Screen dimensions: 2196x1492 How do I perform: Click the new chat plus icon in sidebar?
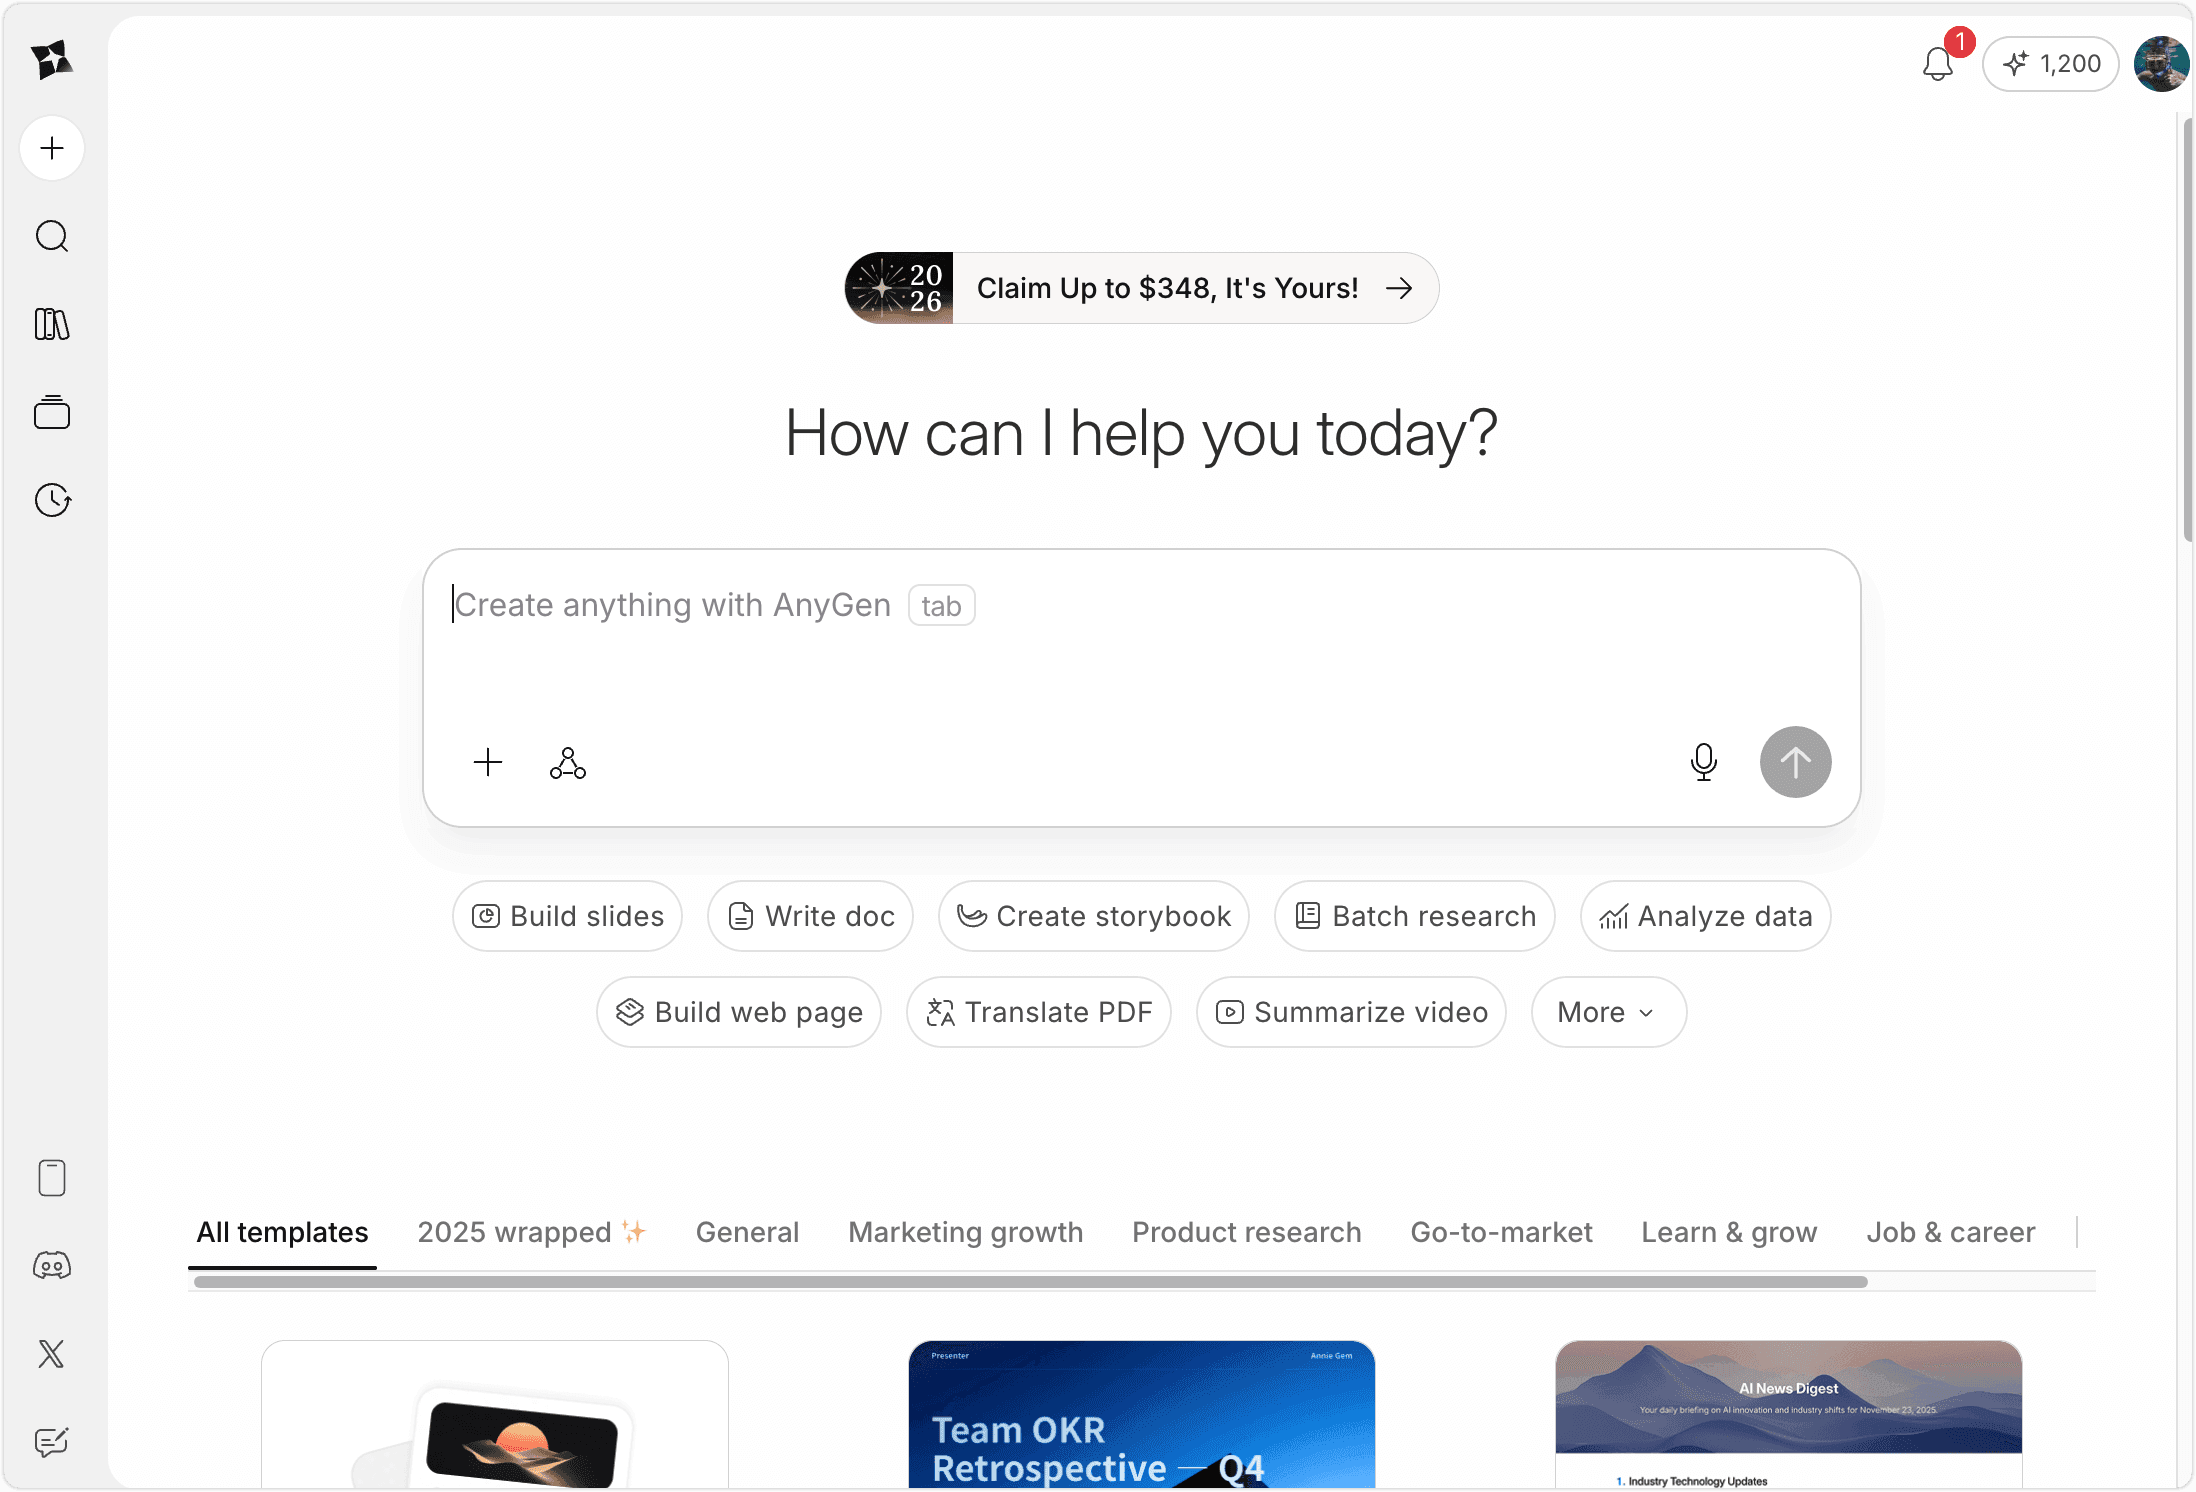tap(52, 148)
